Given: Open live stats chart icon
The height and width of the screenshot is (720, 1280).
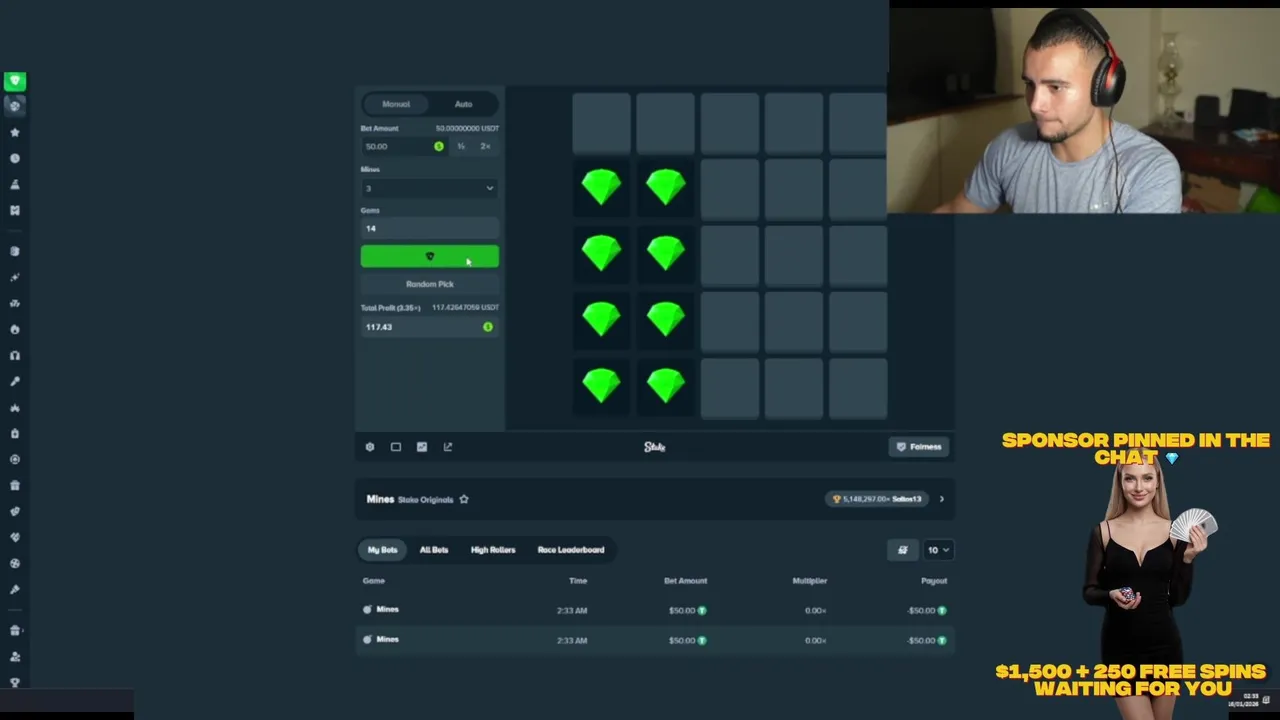Looking at the screenshot, I should click(x=422, y=447).
